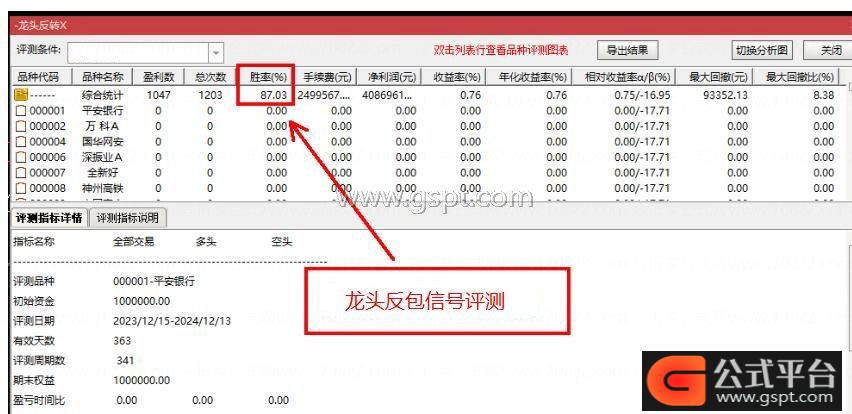Select the 综合统计 summary row name
Viewport: 852px width, 414px height.
tap(103, 95)
